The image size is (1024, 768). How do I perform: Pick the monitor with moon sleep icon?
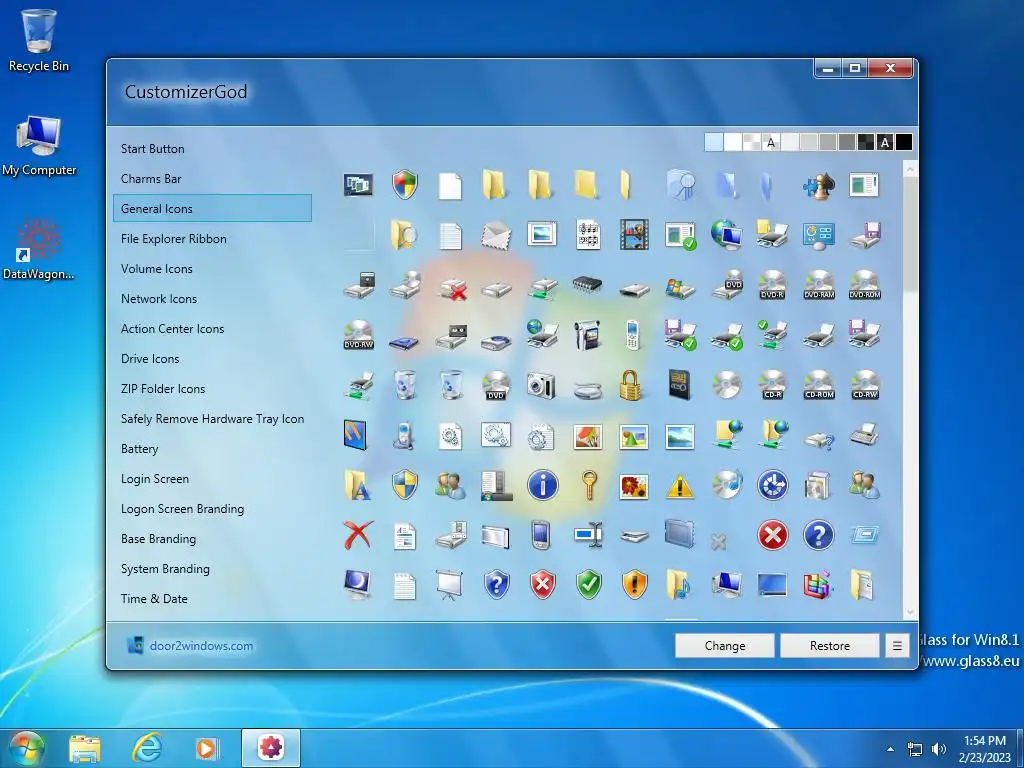[x=357, y=584]
